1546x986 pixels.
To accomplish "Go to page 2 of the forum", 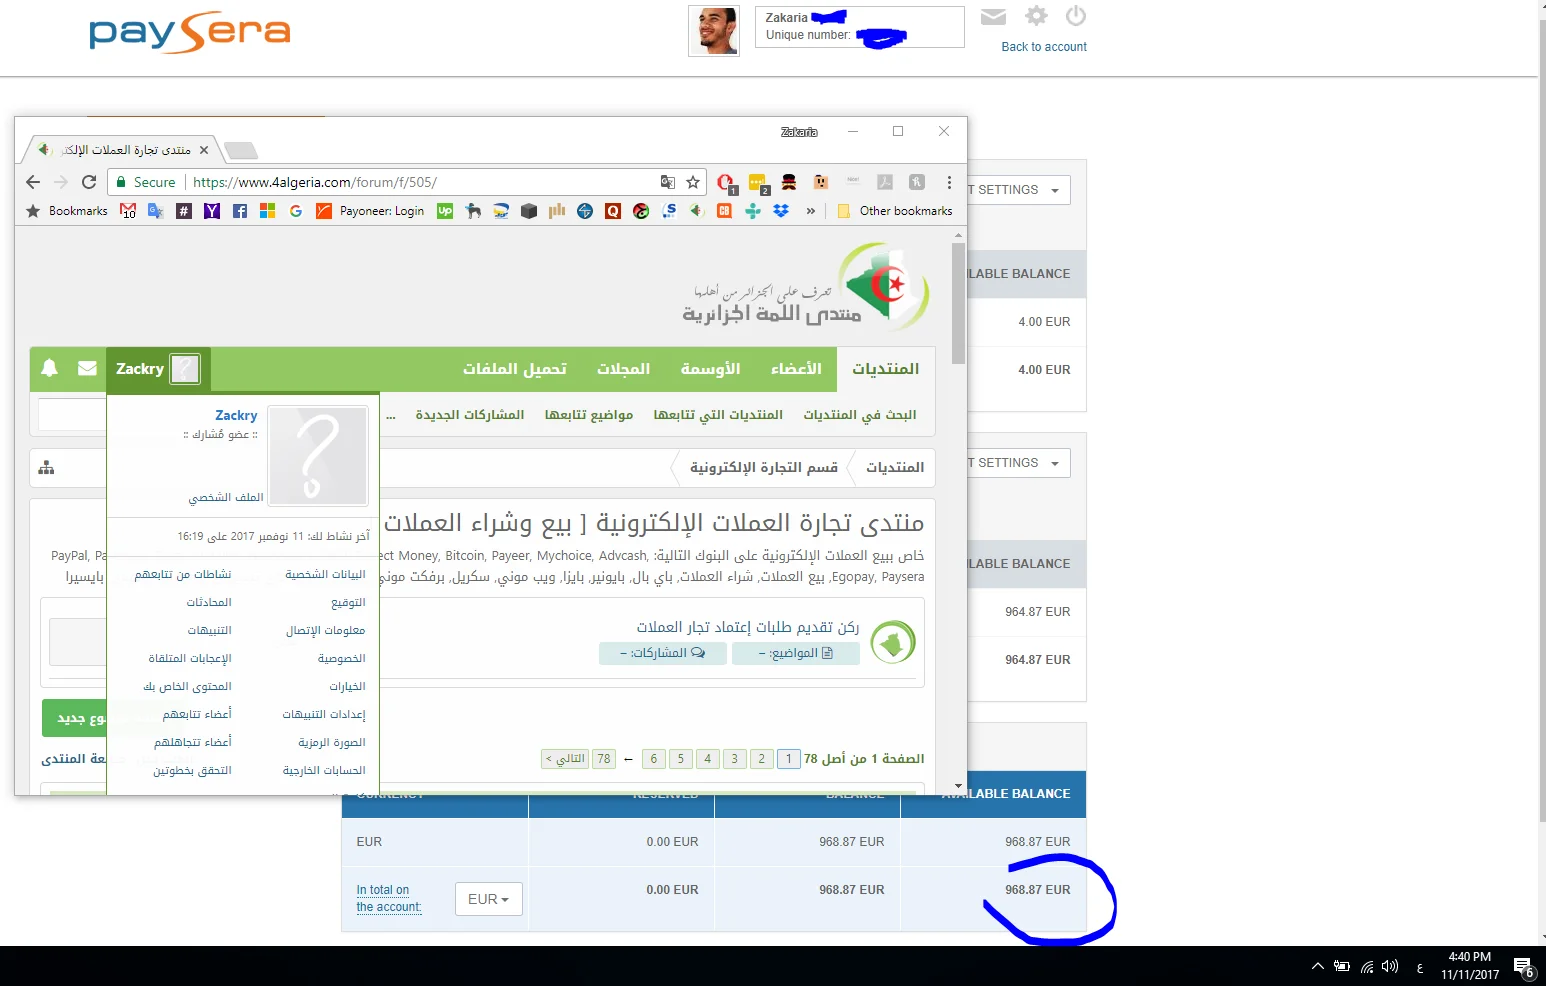I will tap(761, 759).
